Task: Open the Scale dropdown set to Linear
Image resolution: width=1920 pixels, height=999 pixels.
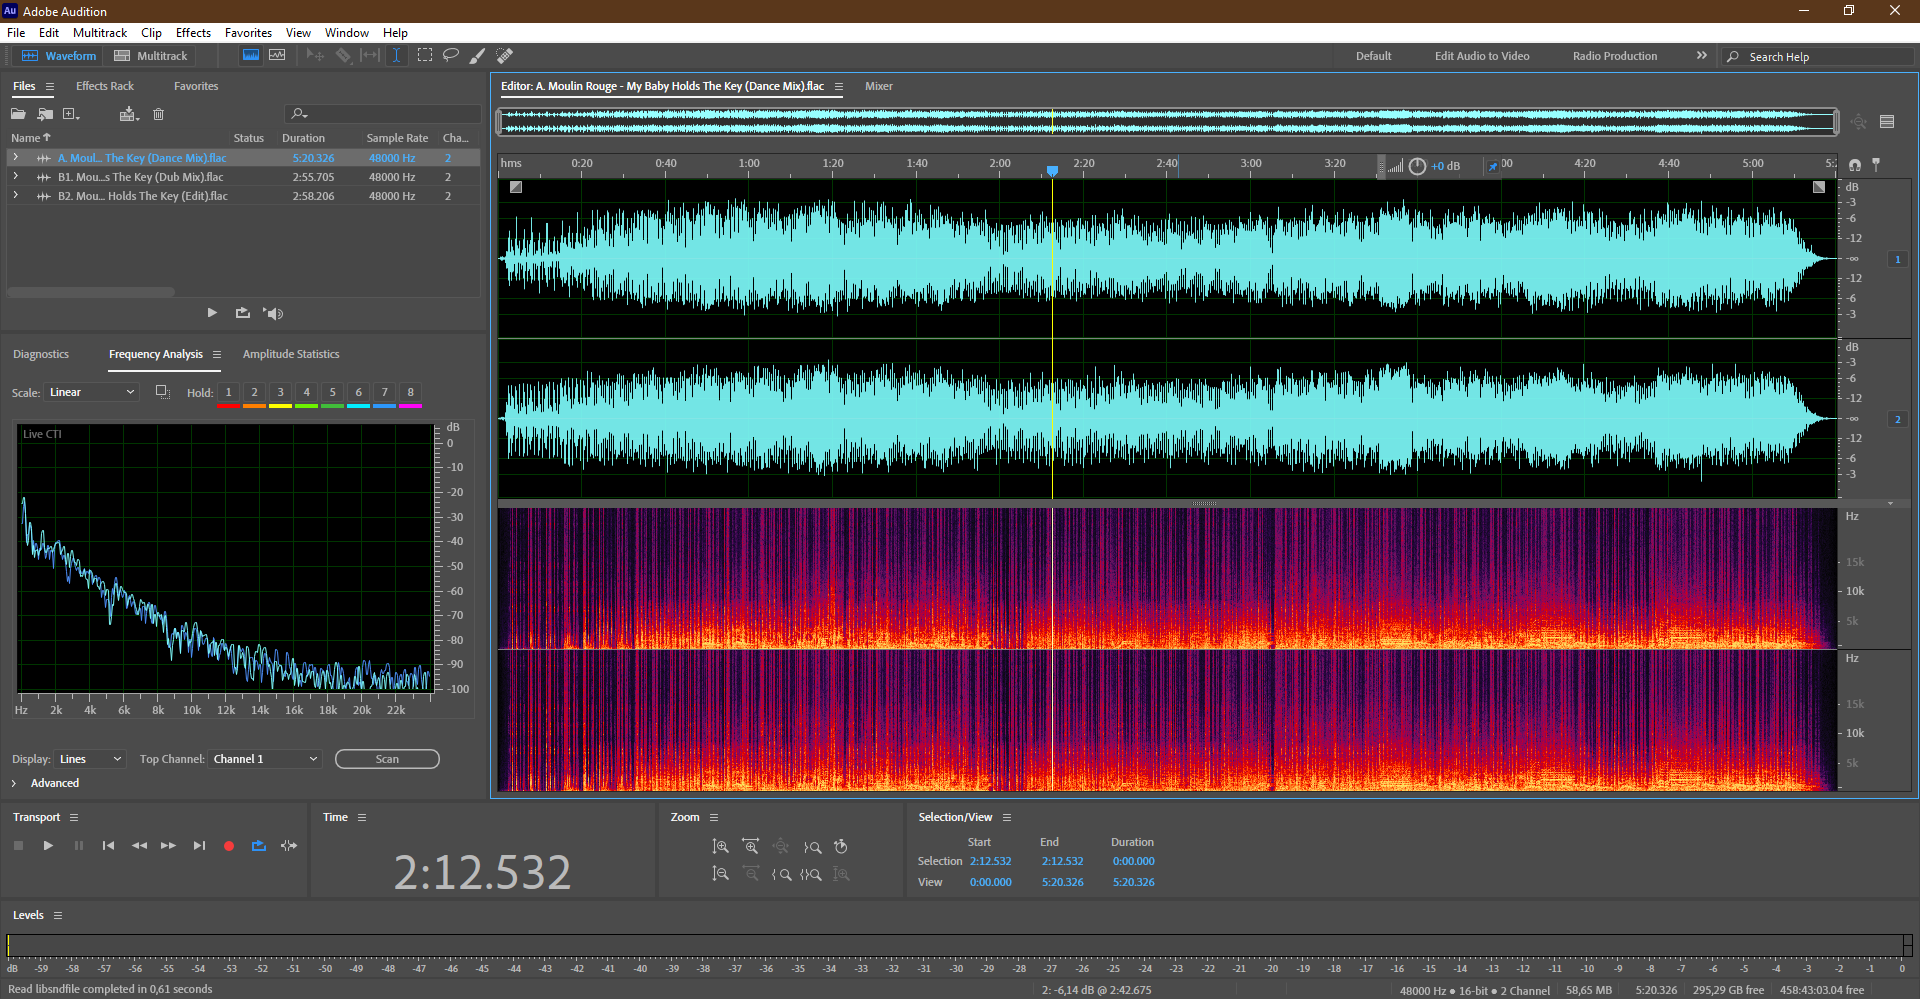Action: 91,392
